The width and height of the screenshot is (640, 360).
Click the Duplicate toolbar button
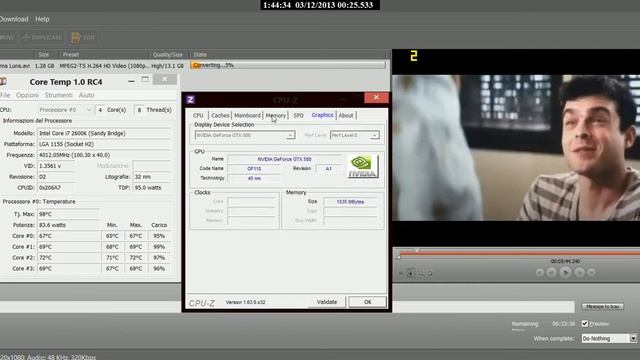[42, 38]
